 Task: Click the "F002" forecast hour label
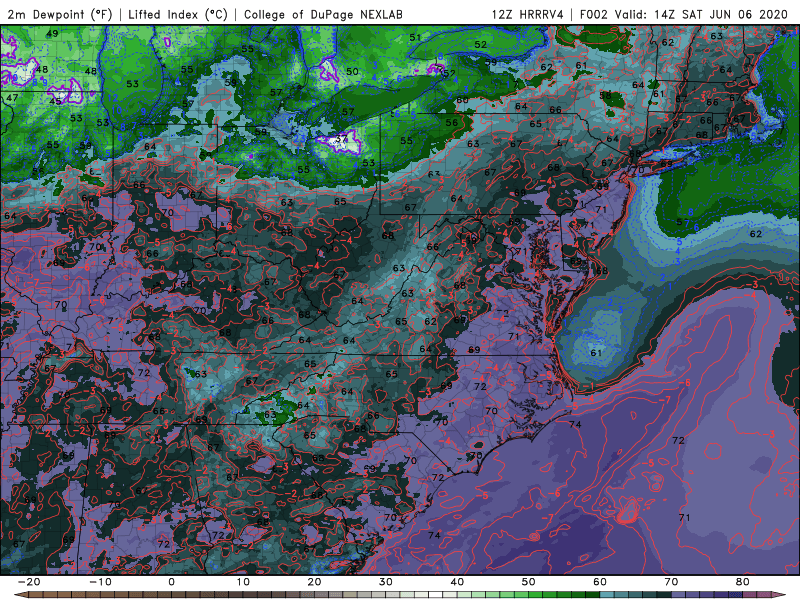pyautogui.click(x=594, y=14)
